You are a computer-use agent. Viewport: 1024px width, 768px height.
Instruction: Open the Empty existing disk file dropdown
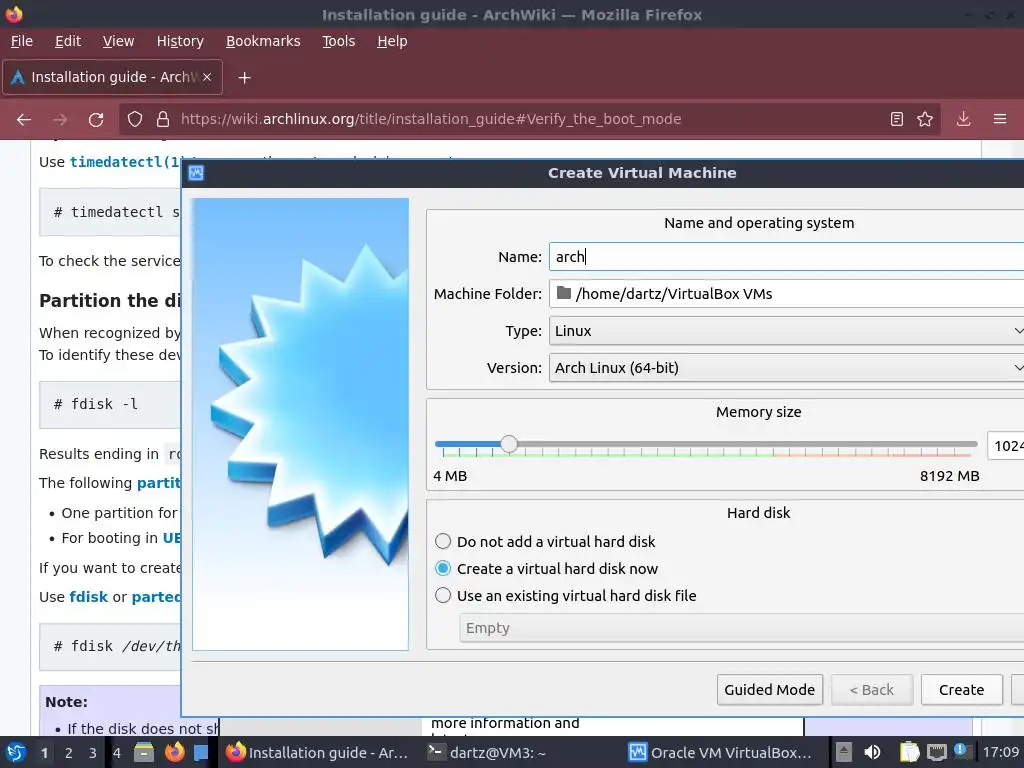[x=742, y=628]
